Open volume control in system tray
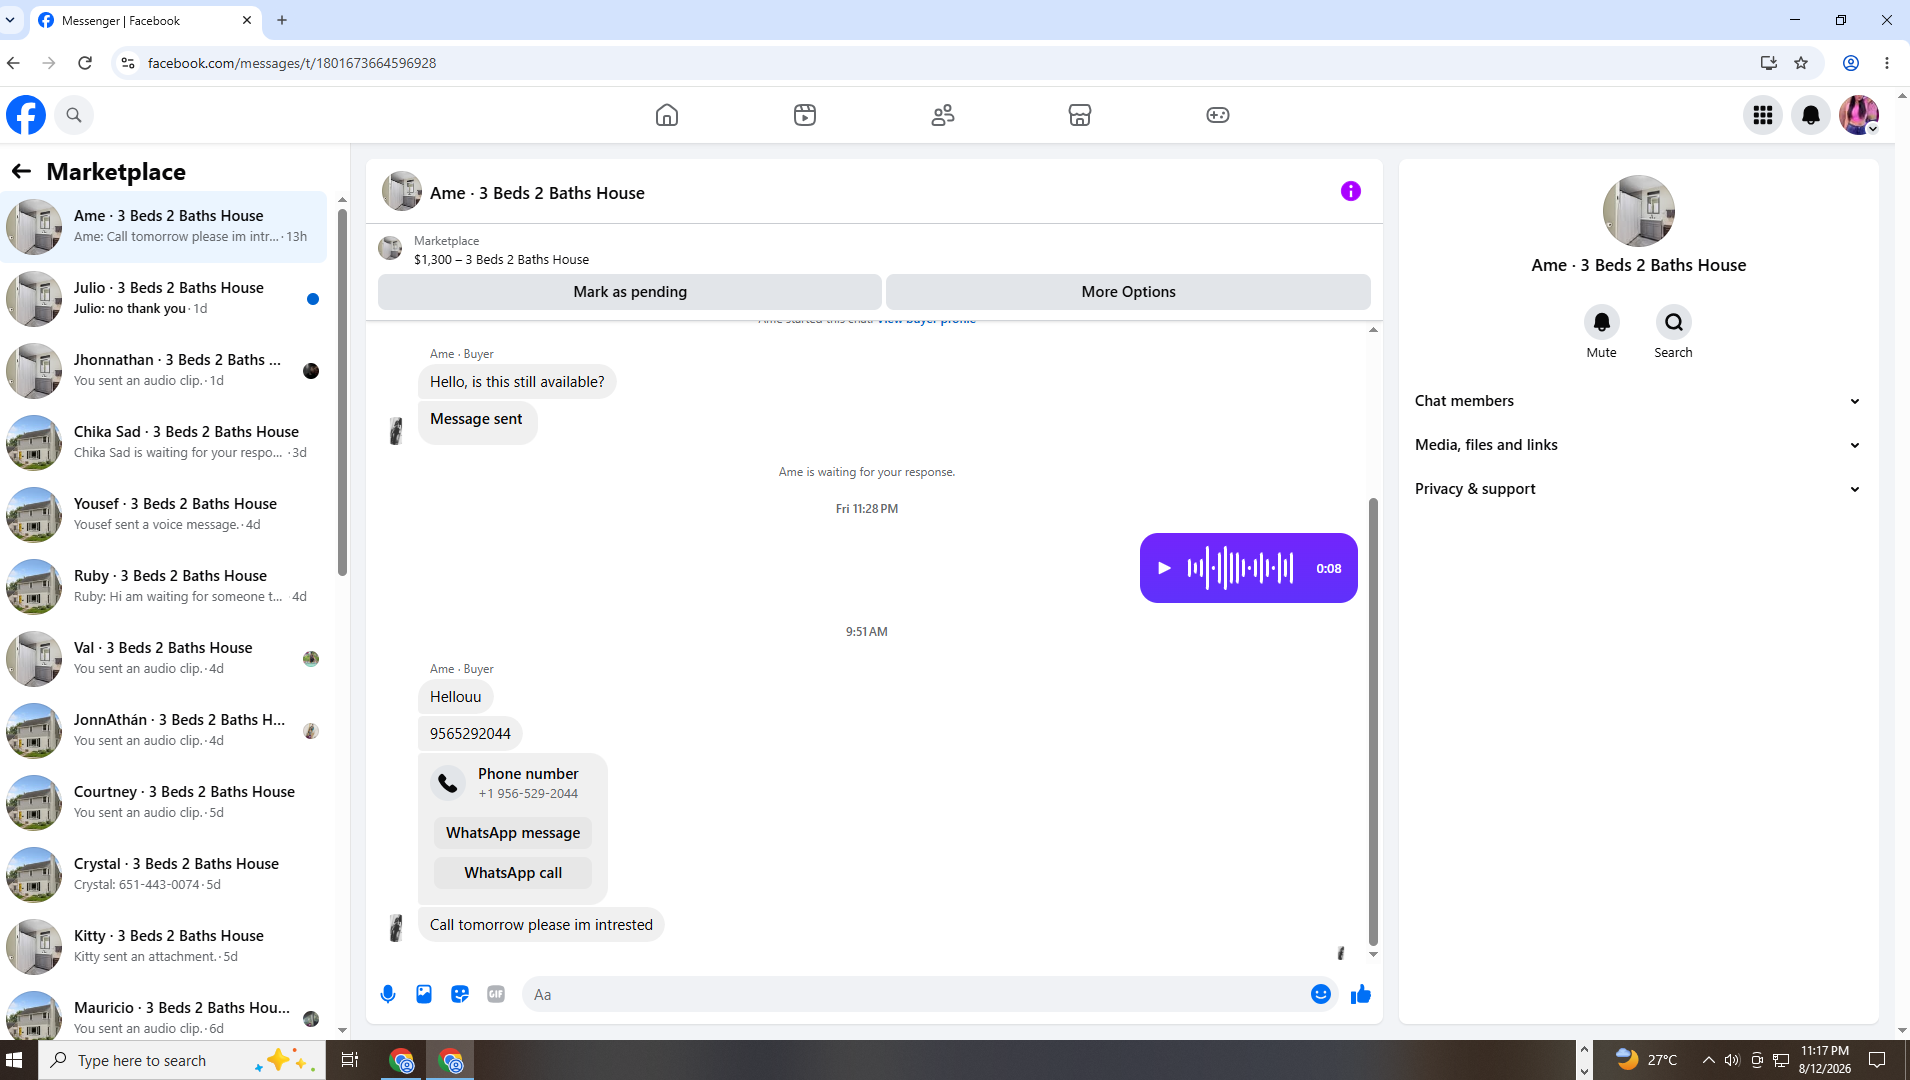 coord(1732,1060)
